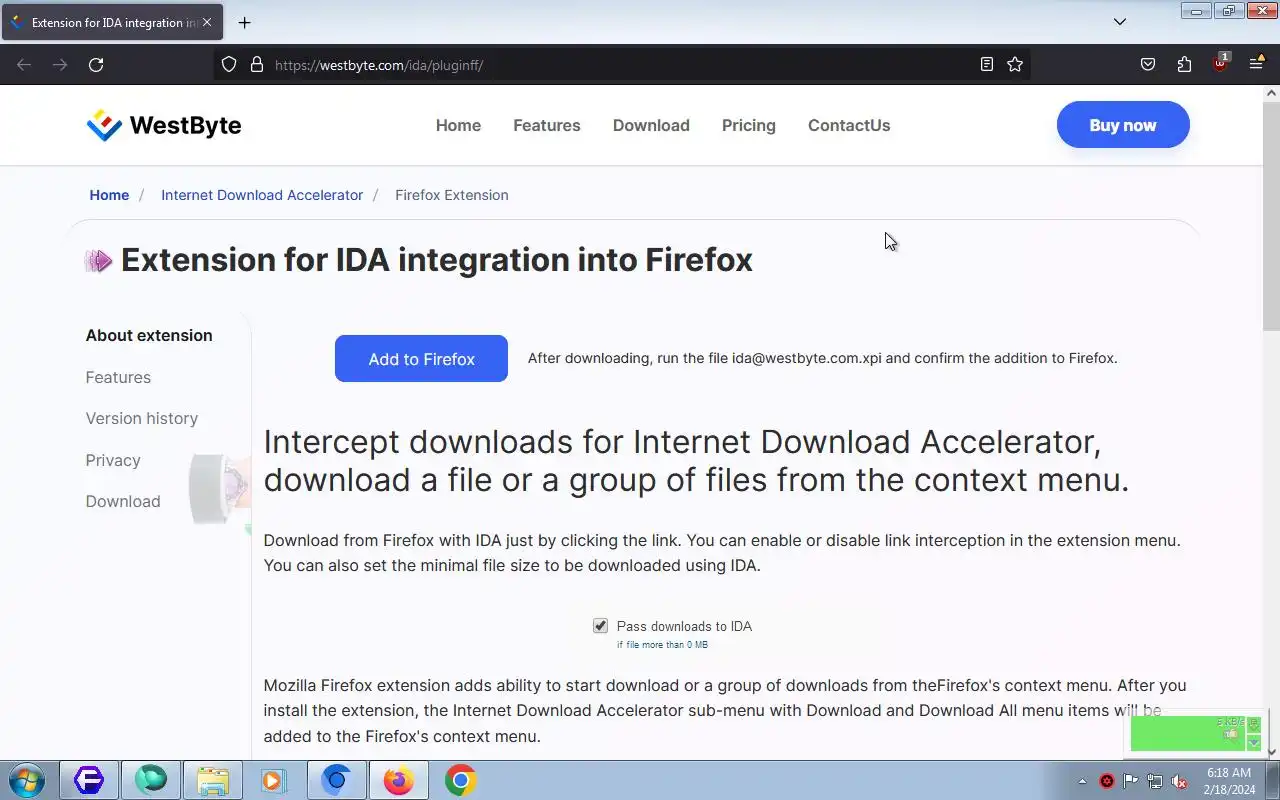Open the network tray icon
Viewport: 1280px width, 800px height.
coord(1155,781)
